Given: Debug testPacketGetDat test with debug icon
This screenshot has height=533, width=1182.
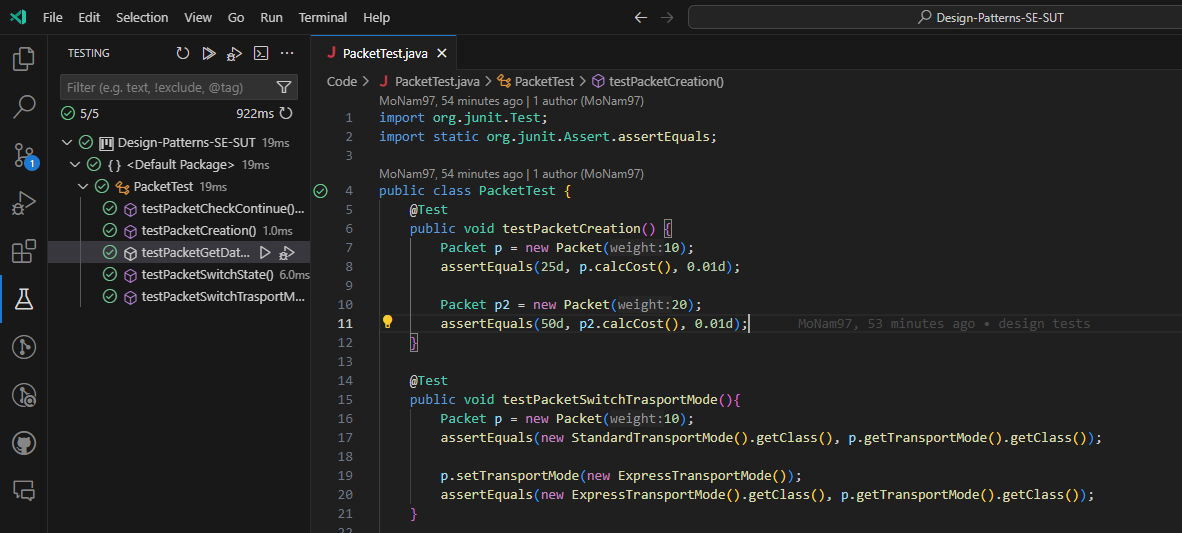Looking at the screenshot, I should tap(286, 253).
